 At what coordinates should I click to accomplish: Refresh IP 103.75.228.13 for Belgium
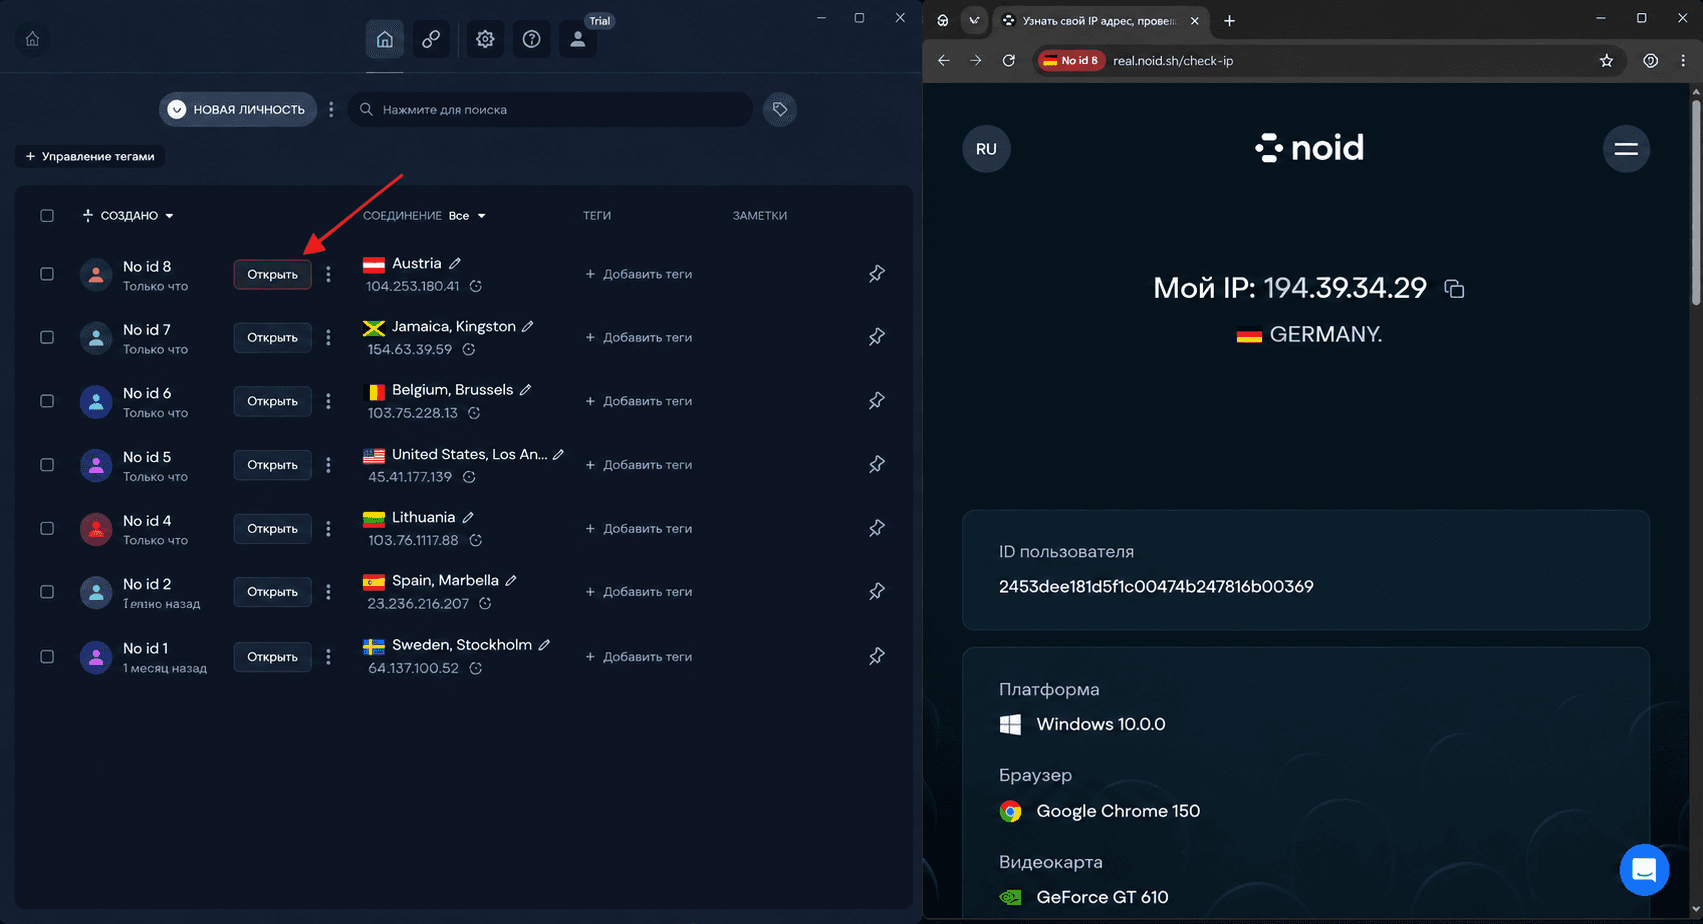(x=474, y=413)
